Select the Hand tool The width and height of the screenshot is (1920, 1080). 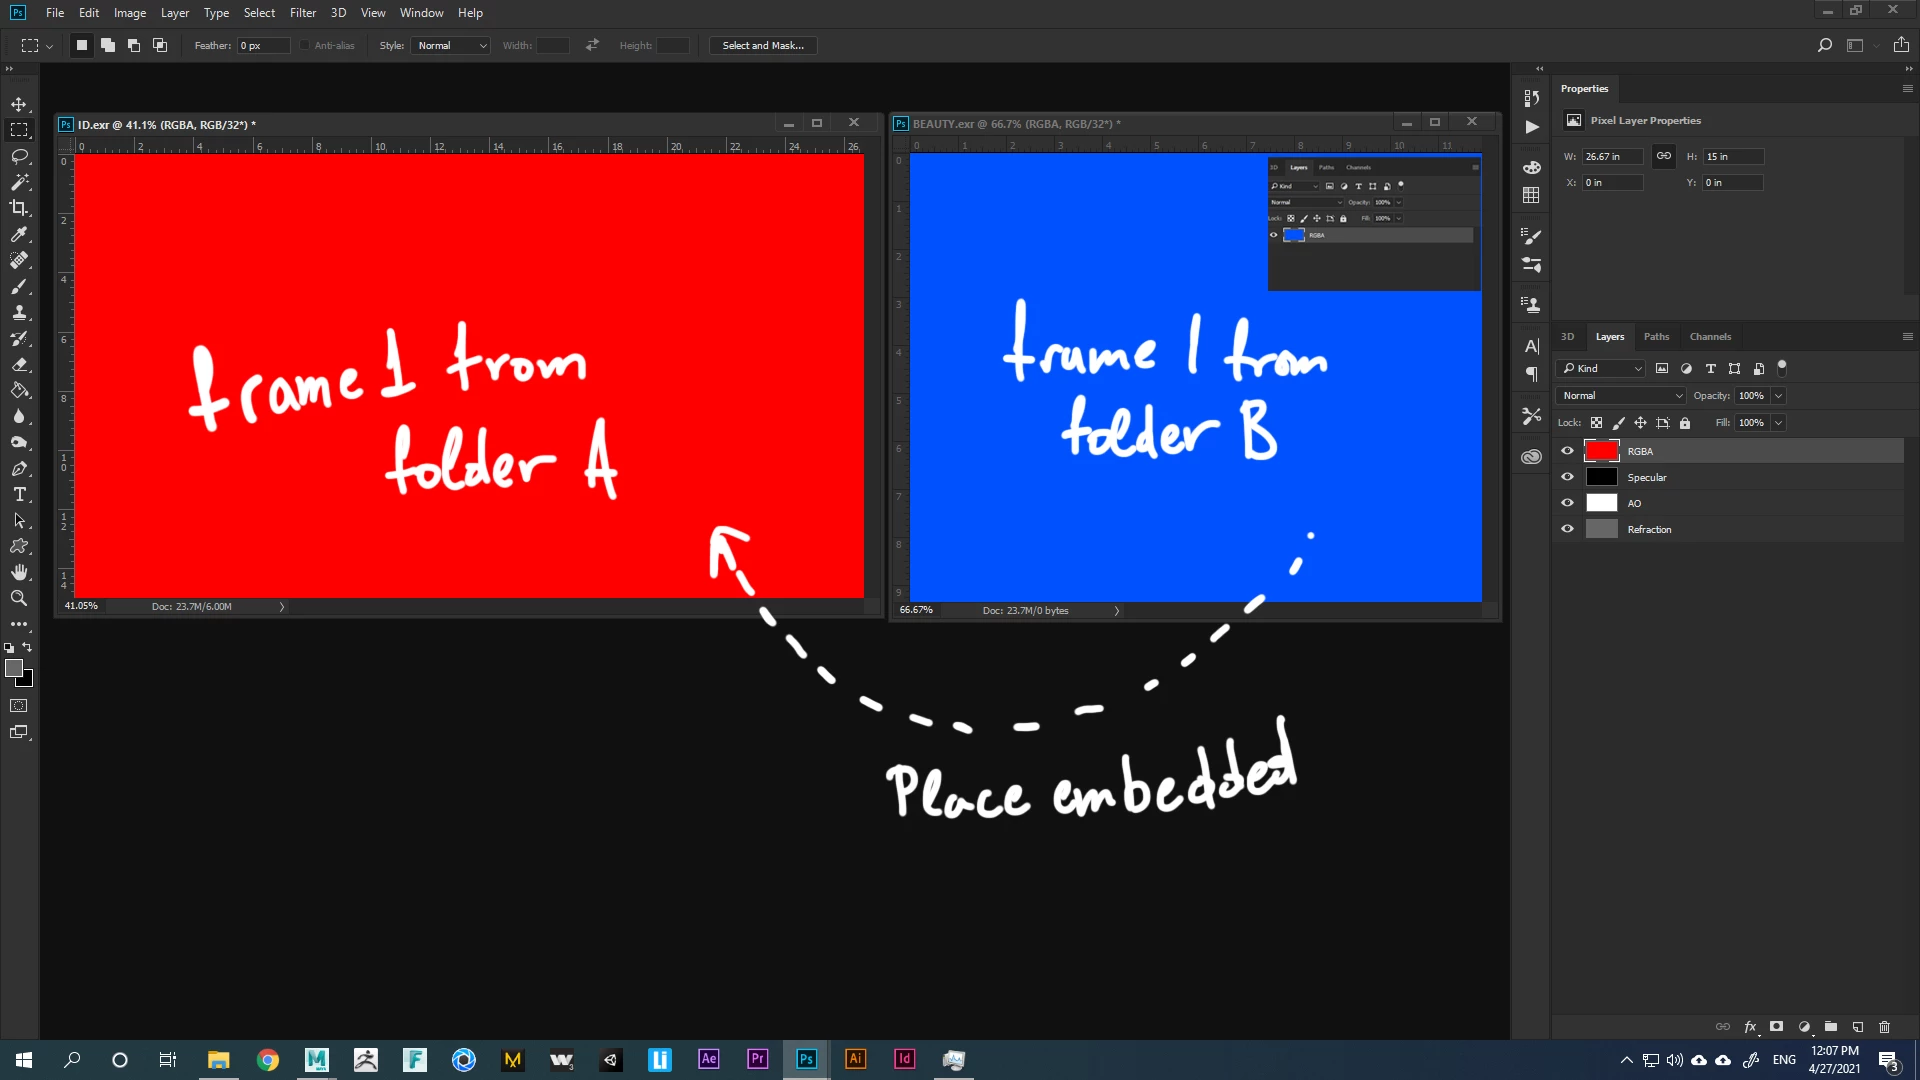19,572
